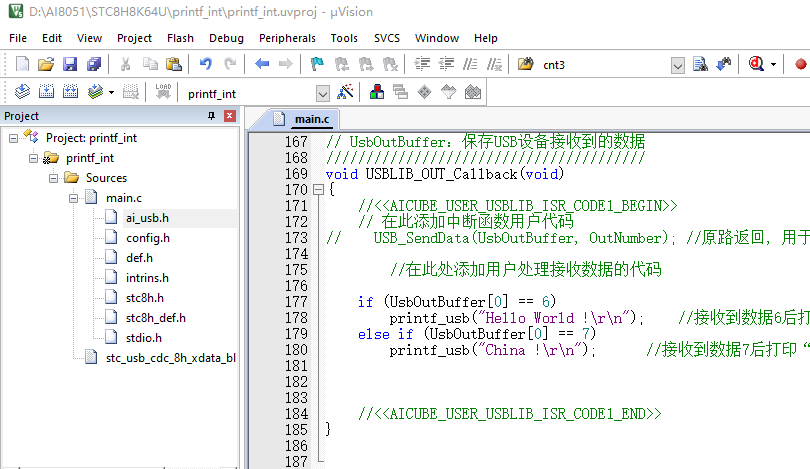Screen dimensions: 810x469
Task: Create a new file from toolbar
Action: (22, 64)
